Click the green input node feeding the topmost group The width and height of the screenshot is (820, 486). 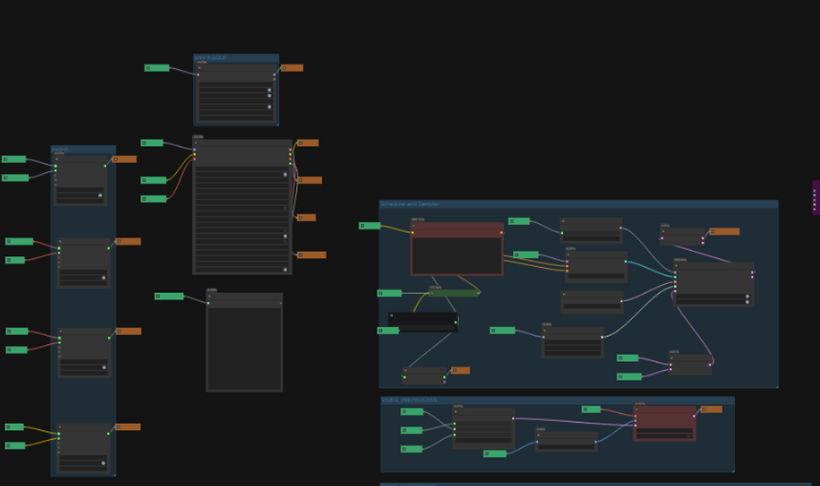click(x=156, y=68)
